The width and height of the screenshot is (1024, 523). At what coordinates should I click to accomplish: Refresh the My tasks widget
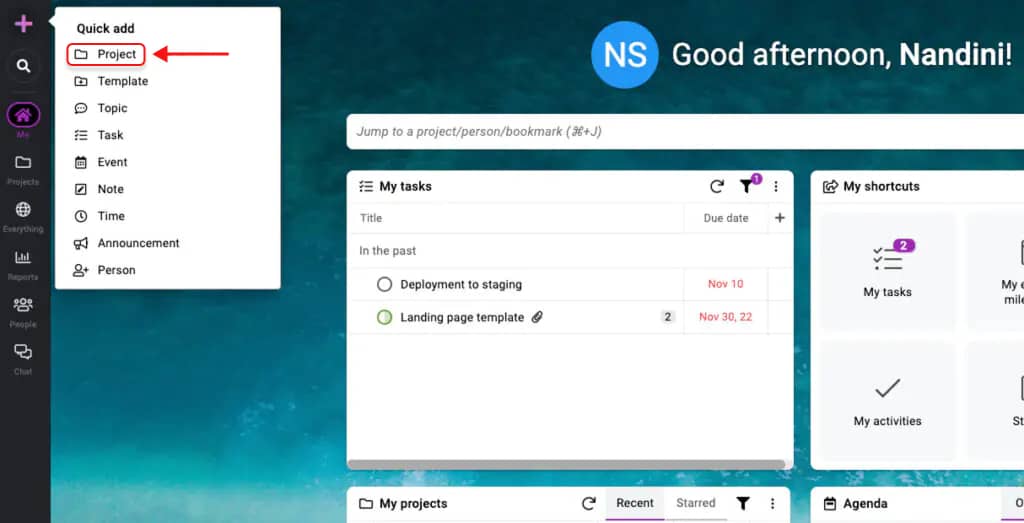[717, 187]
